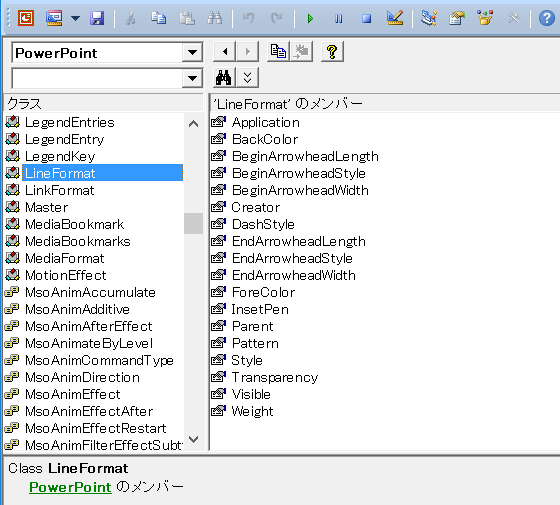Click the Copy toolbar icon
The height and width of the screenshot is (505, 560).
(x=158, y=18)
